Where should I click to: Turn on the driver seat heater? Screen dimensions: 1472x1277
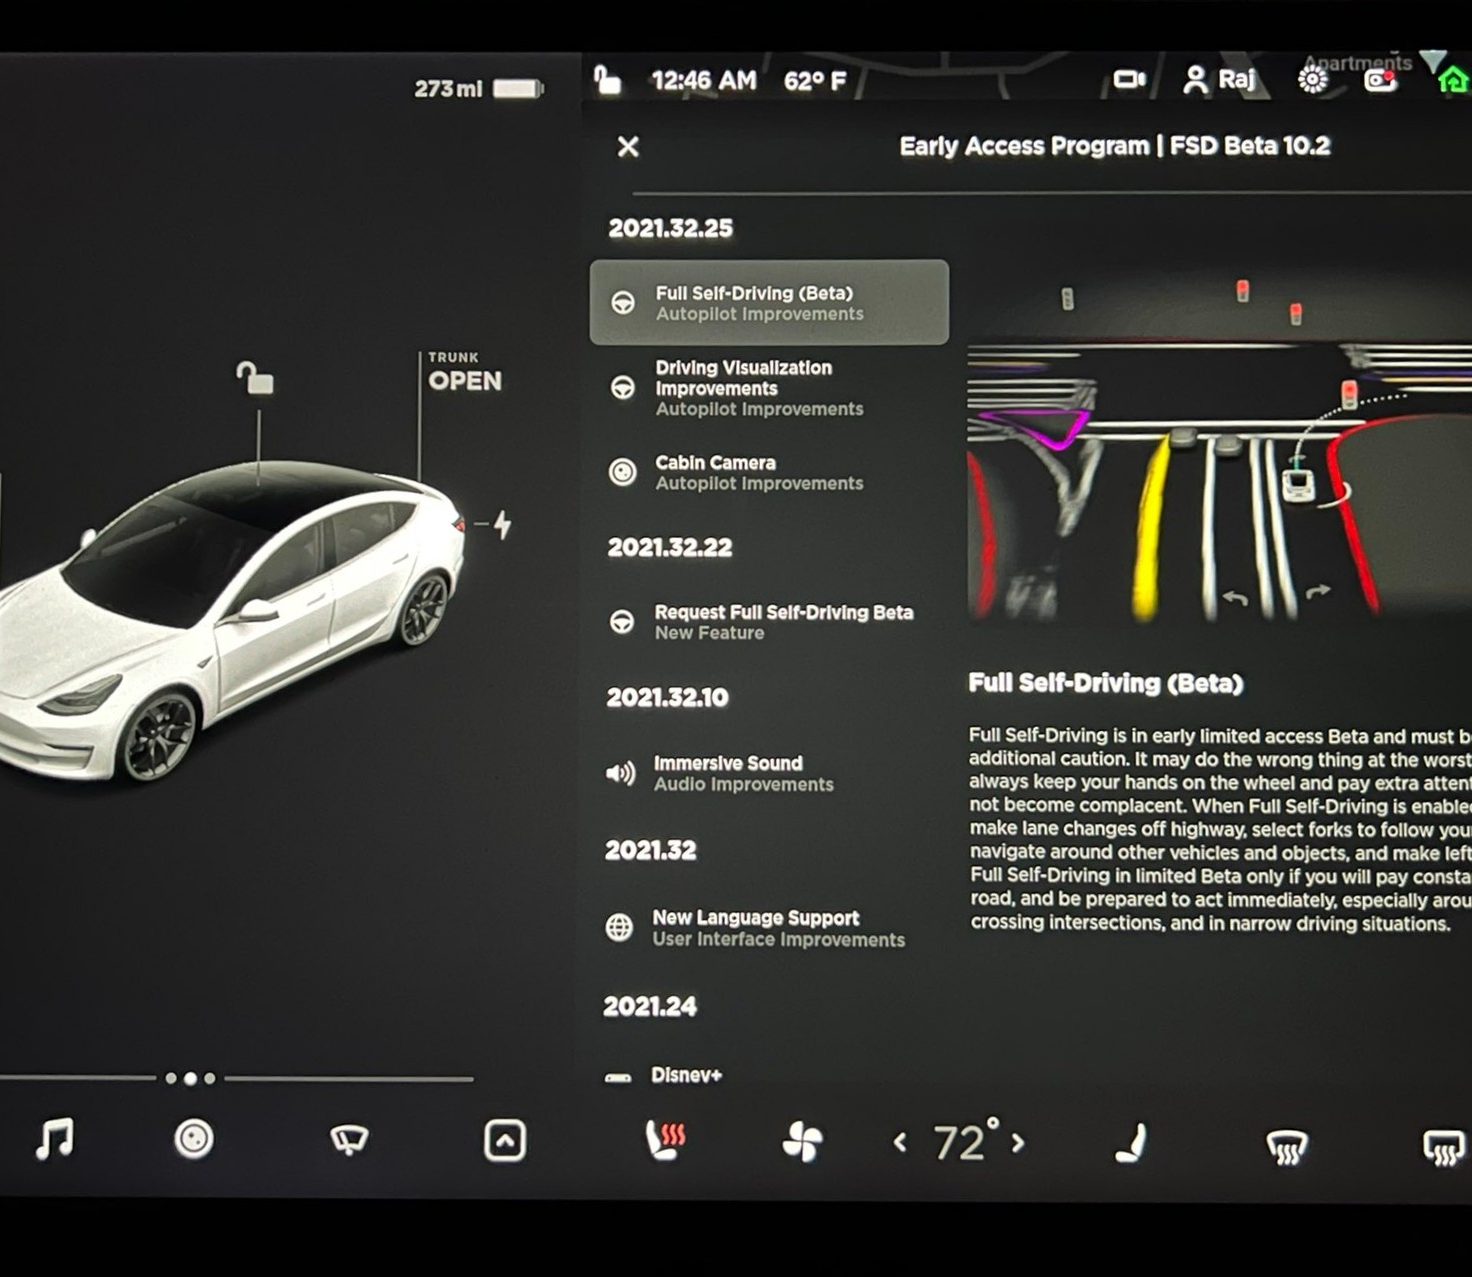click(666, 1140)
